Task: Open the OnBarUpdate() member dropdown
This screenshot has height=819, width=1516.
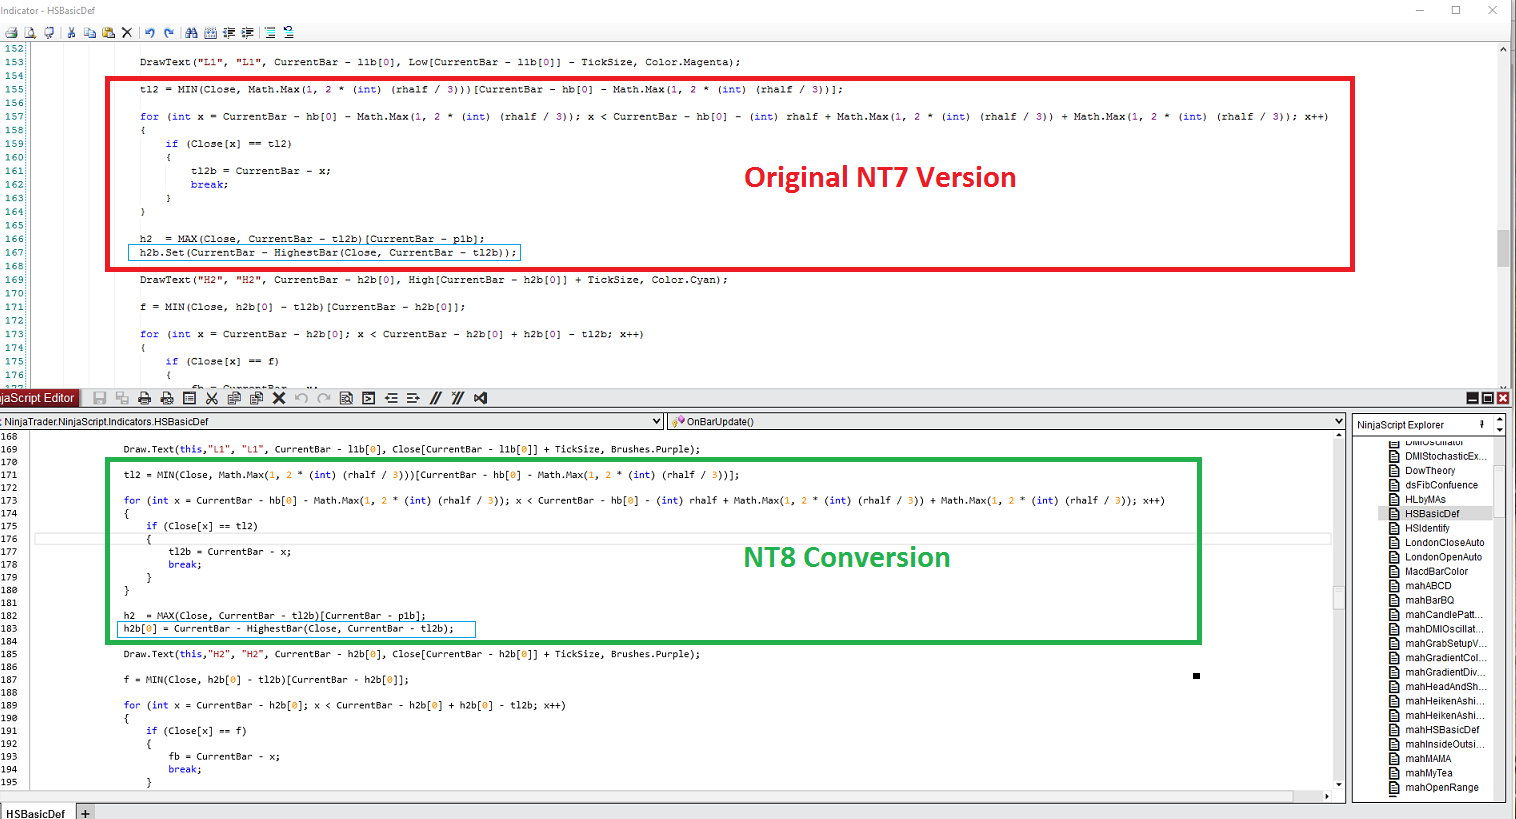Action: click(1008, 422)
